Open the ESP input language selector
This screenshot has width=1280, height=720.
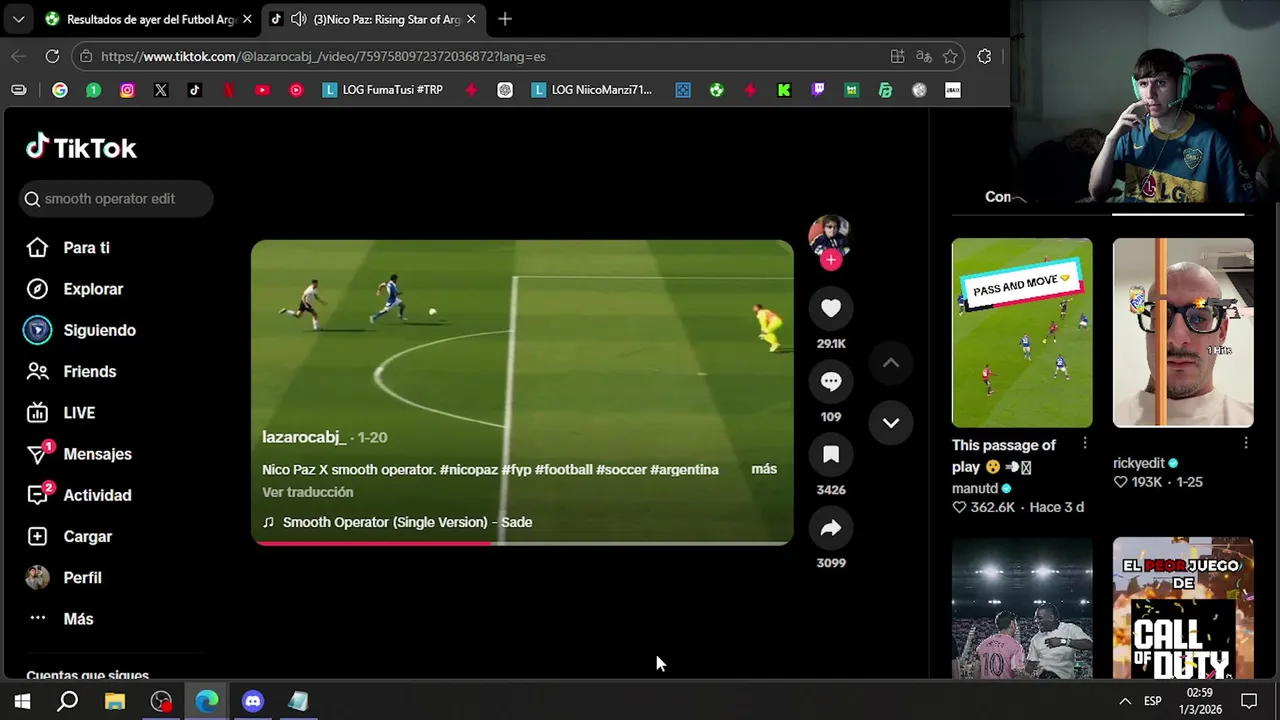click(1153, 701)
